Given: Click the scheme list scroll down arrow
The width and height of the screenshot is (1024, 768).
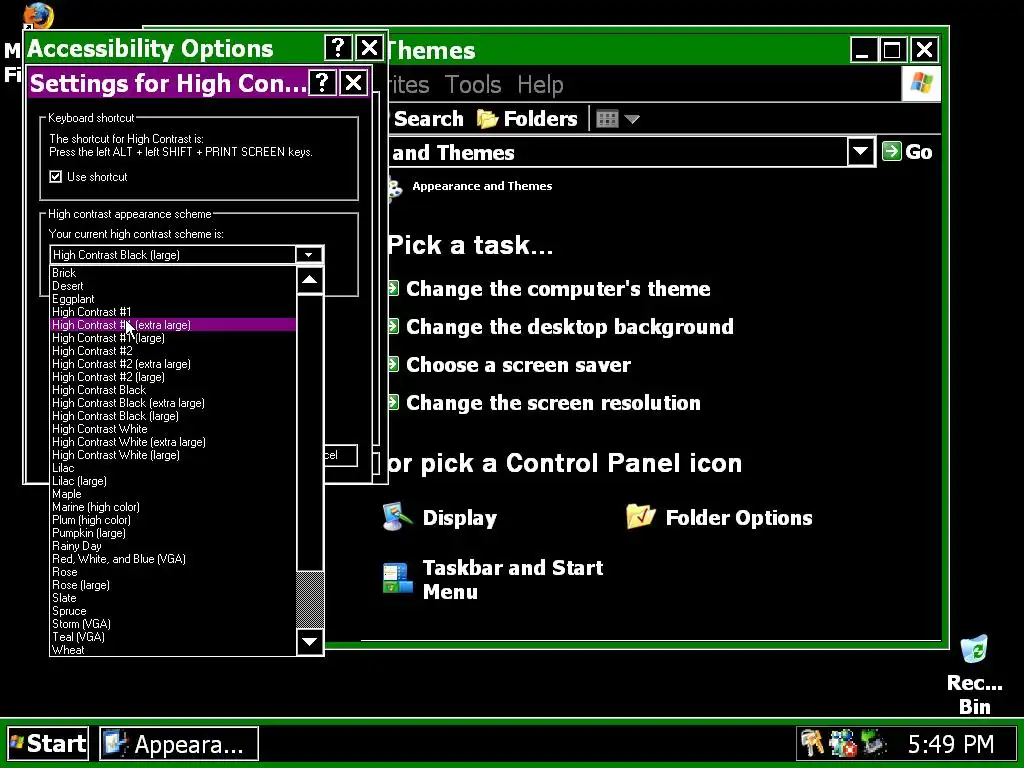Looking at the screenshot, I should pyautogui.click(x=310, y=641).
